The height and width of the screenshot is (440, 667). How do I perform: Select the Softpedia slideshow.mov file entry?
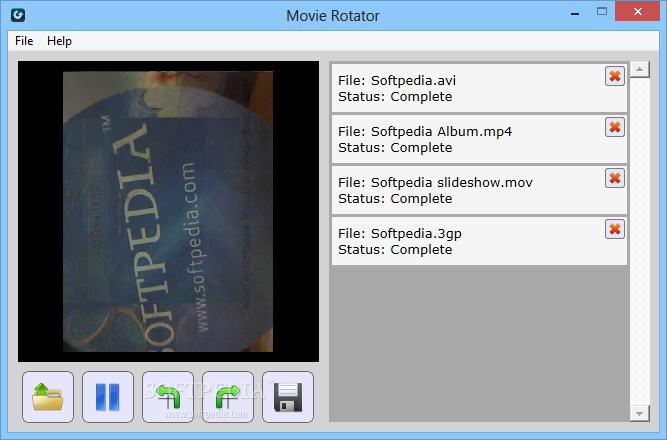click(x=479, y=190)
